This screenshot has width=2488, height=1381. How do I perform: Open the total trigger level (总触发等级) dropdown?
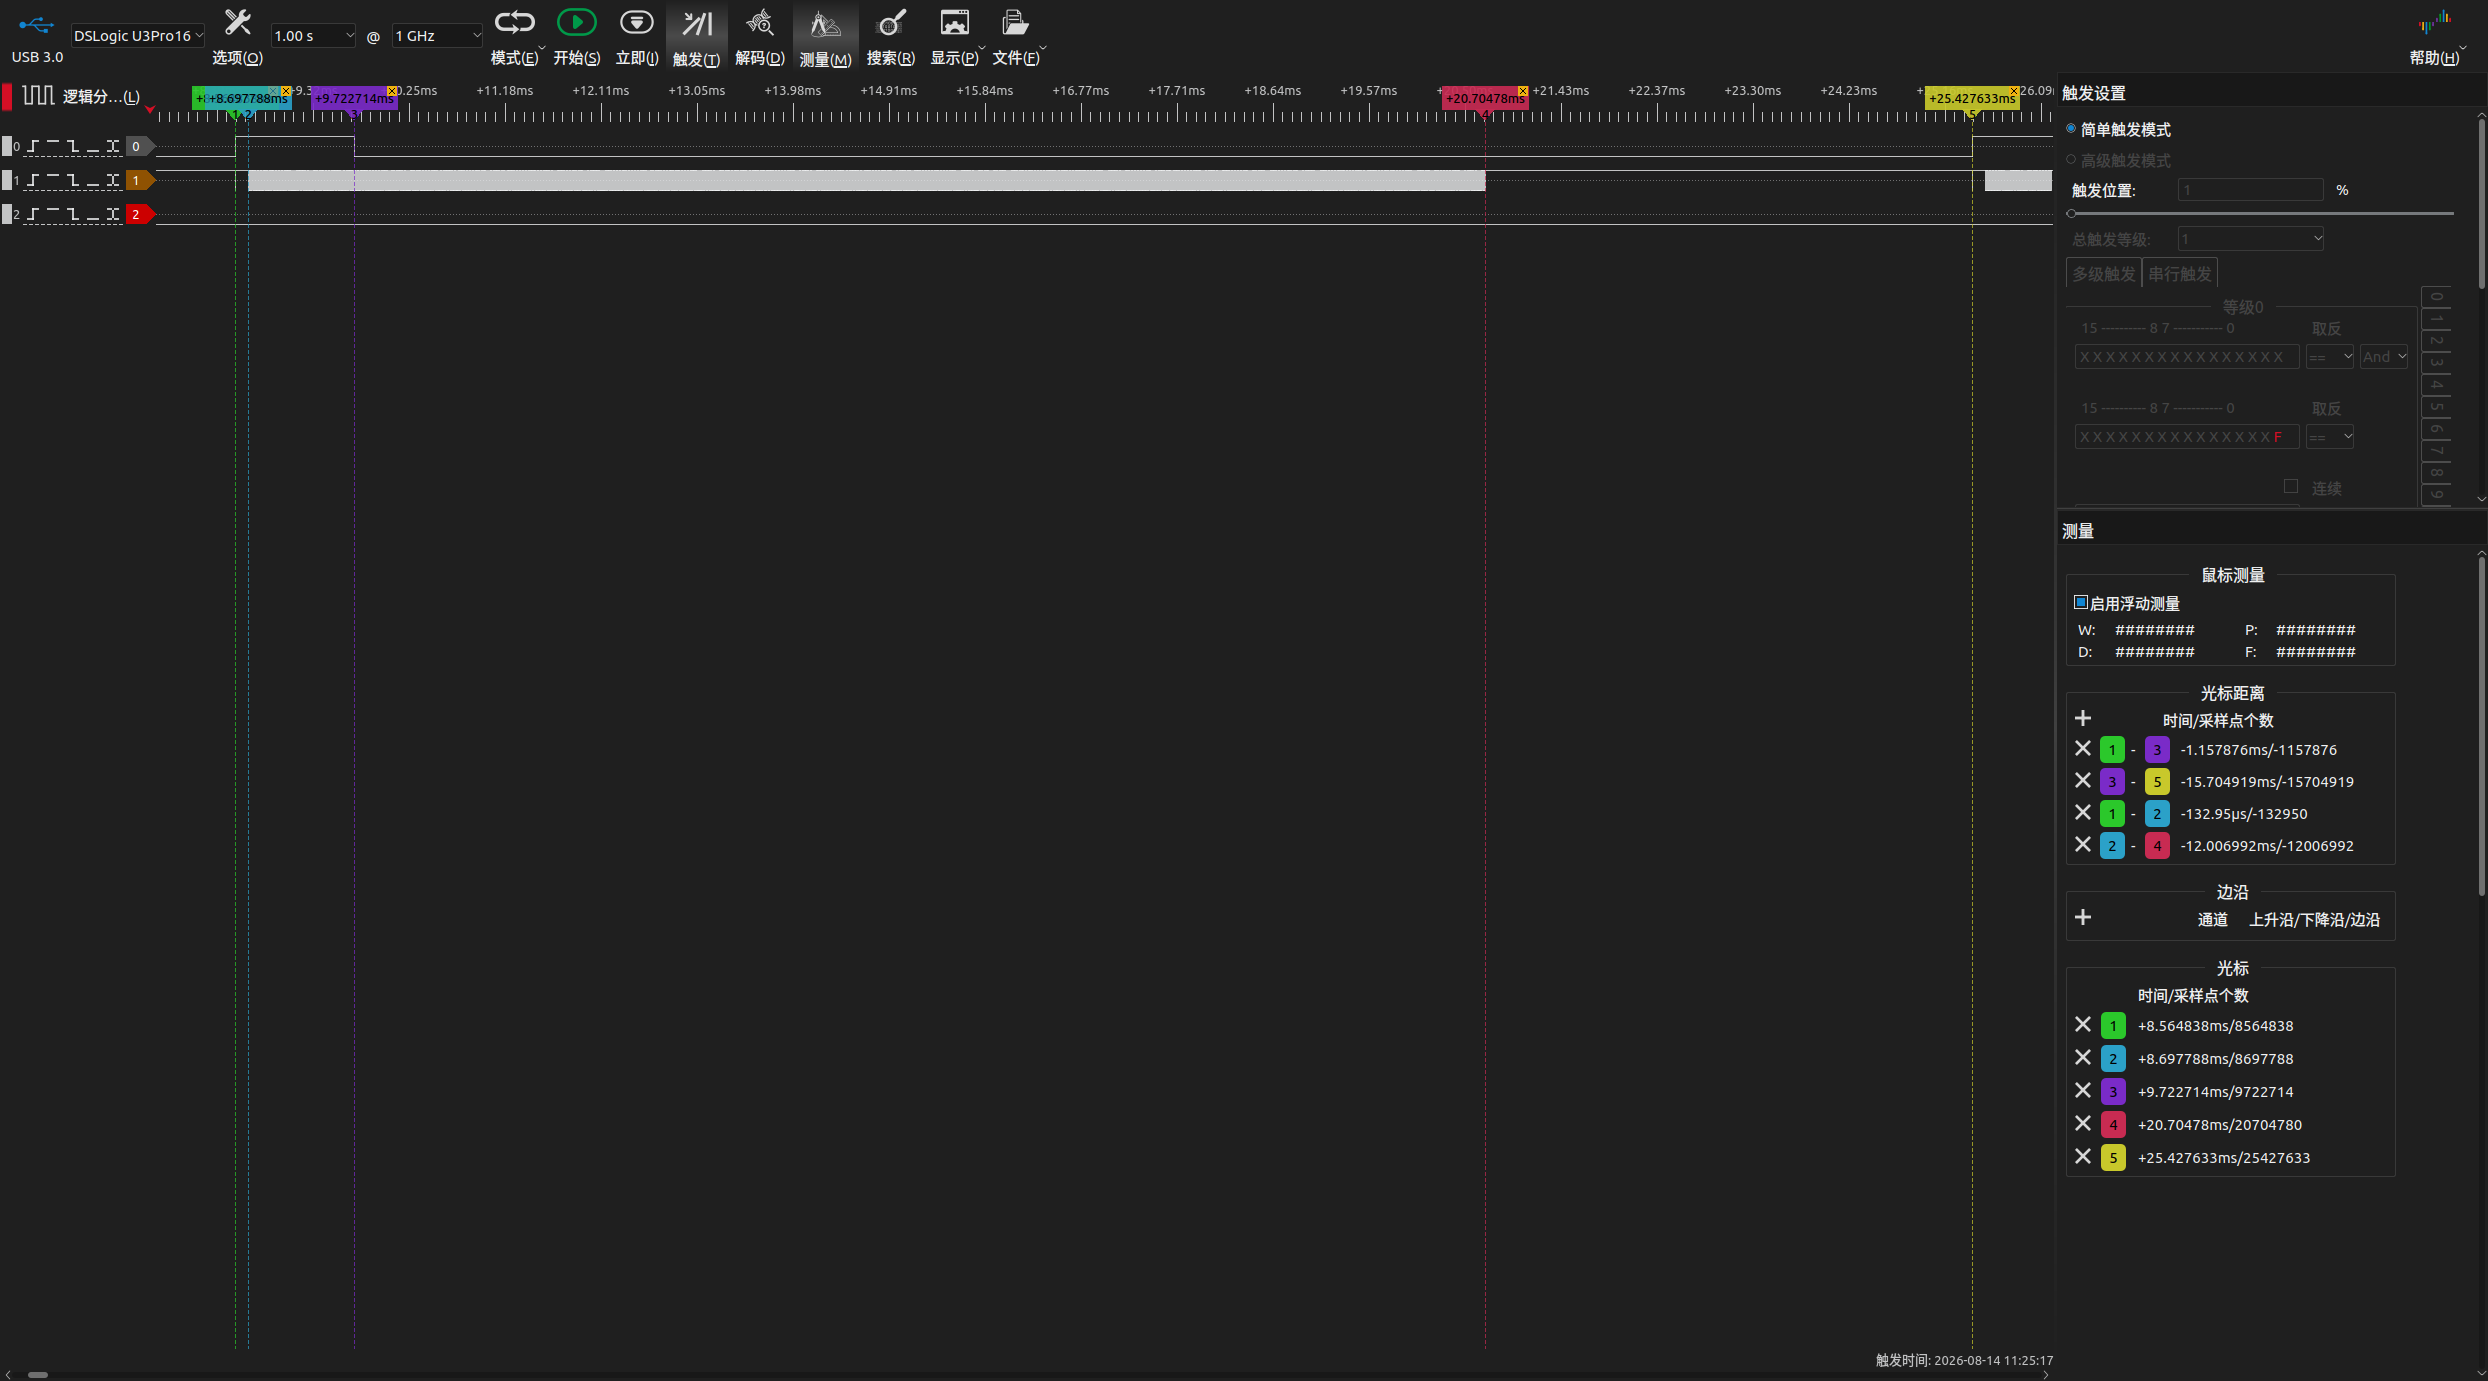[x=2251, y=239]
